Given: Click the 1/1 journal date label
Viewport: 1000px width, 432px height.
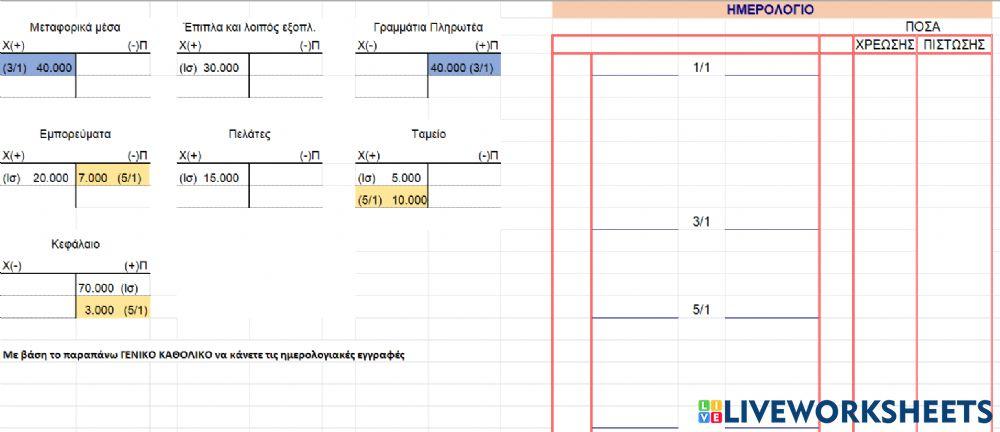Looking at the screenshot, I should point(701,68).
